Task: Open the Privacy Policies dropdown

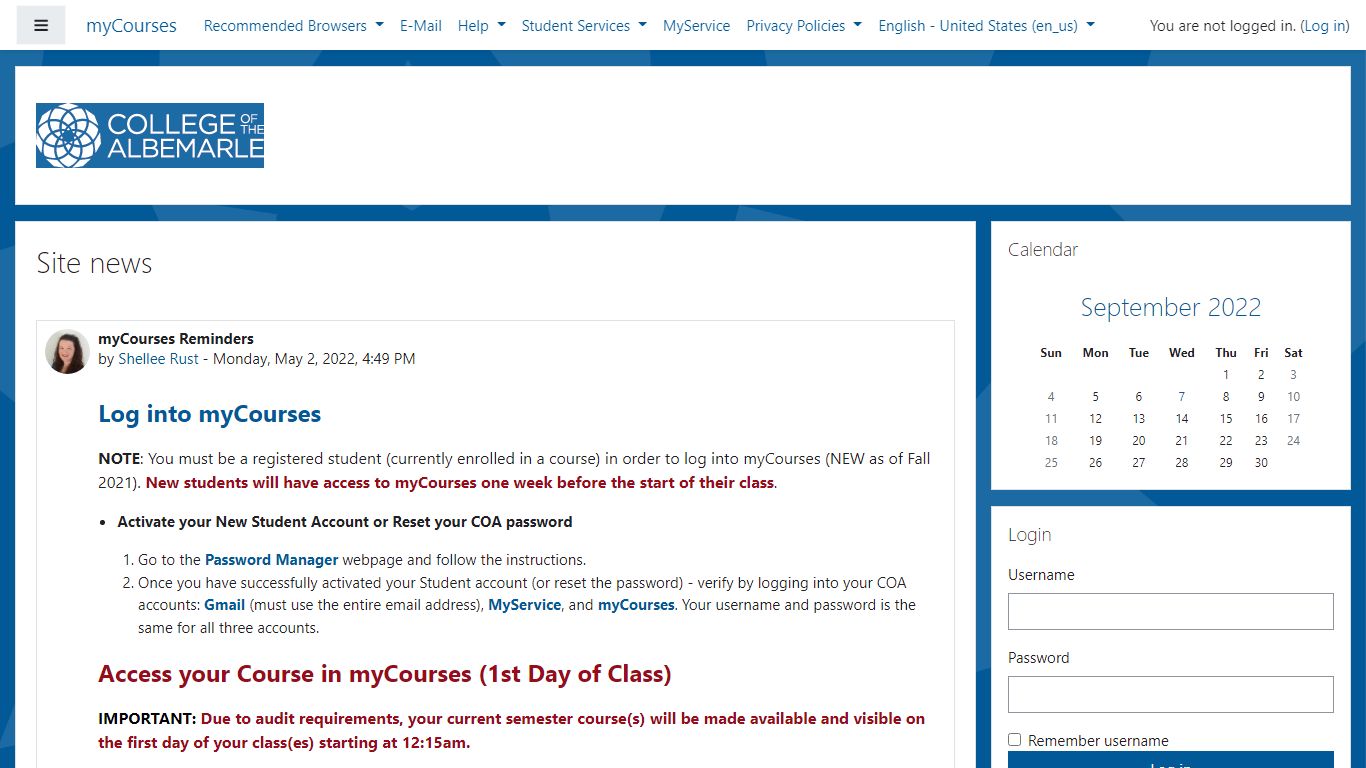Action: coord(804,25)
